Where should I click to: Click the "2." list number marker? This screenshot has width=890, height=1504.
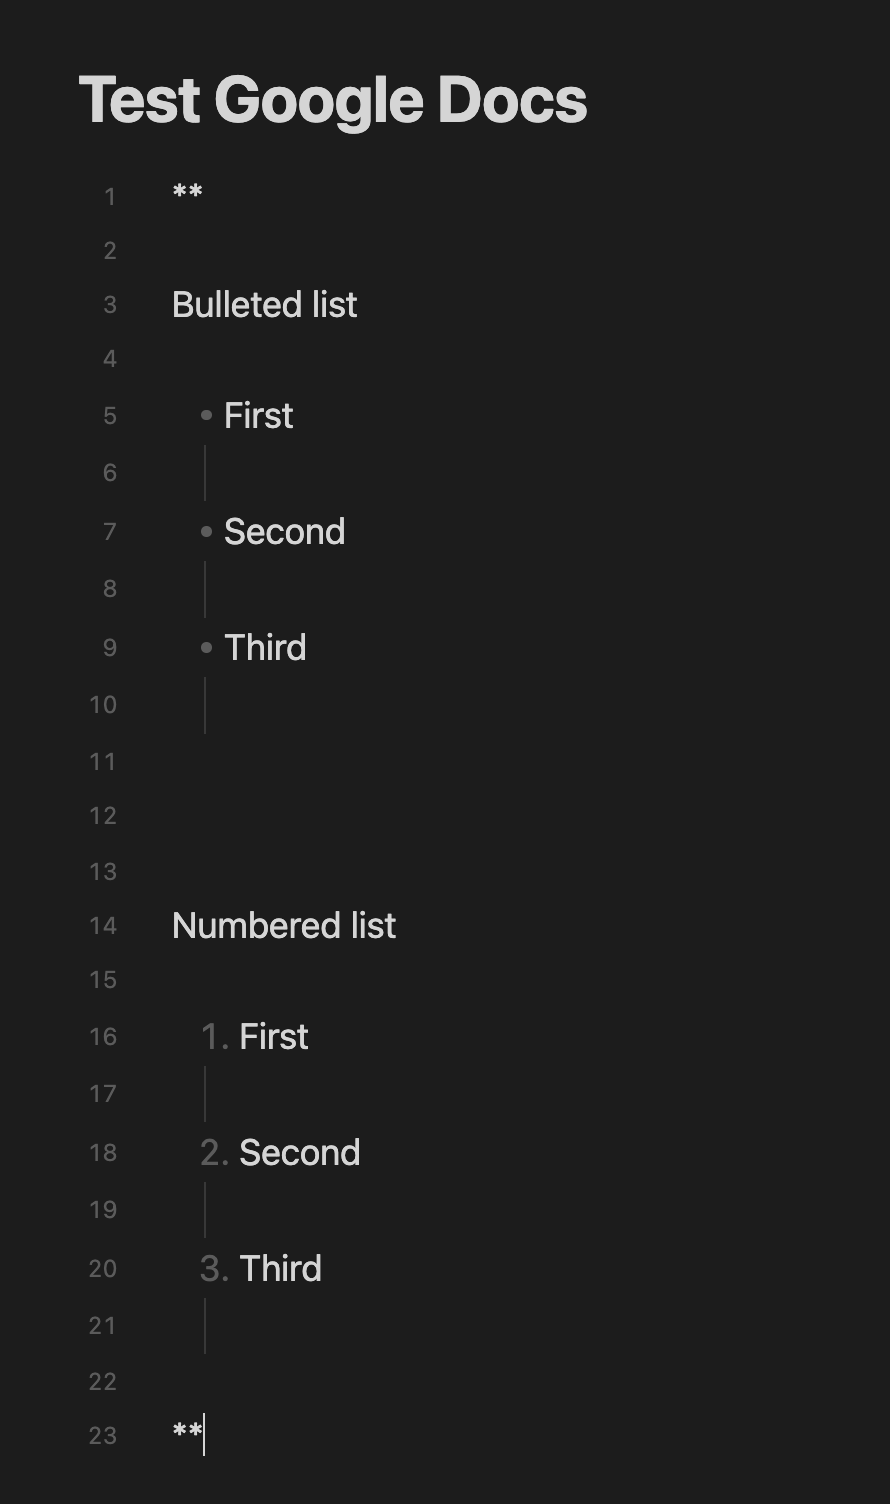(x=215, y=1152)
